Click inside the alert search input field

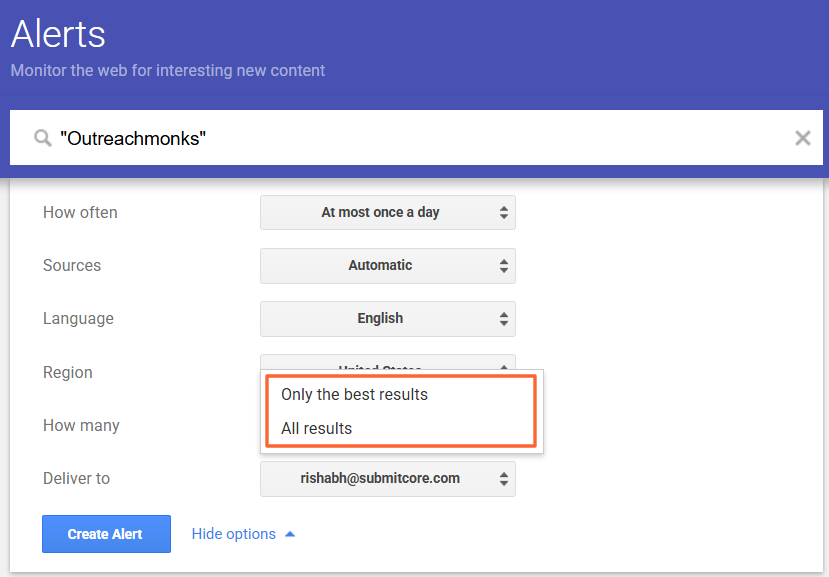(x=400, y=137)
